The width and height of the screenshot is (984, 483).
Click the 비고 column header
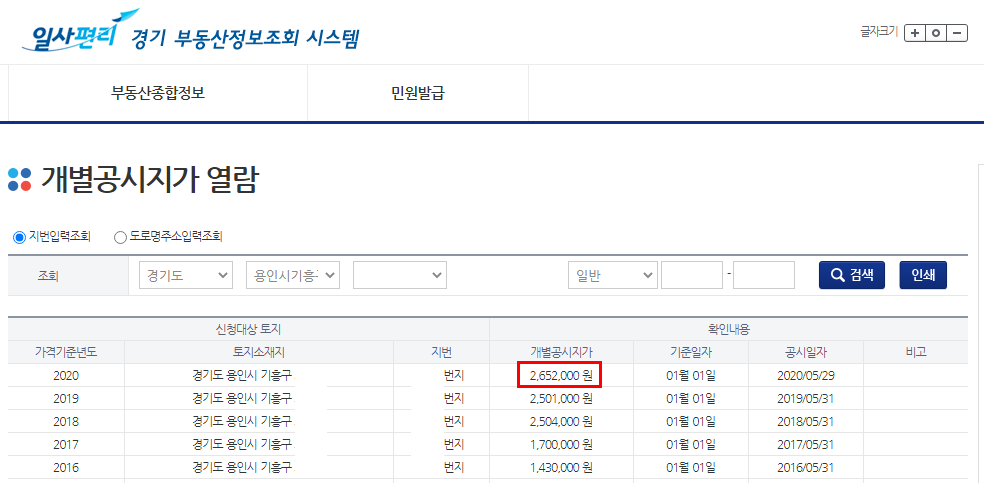916,352
